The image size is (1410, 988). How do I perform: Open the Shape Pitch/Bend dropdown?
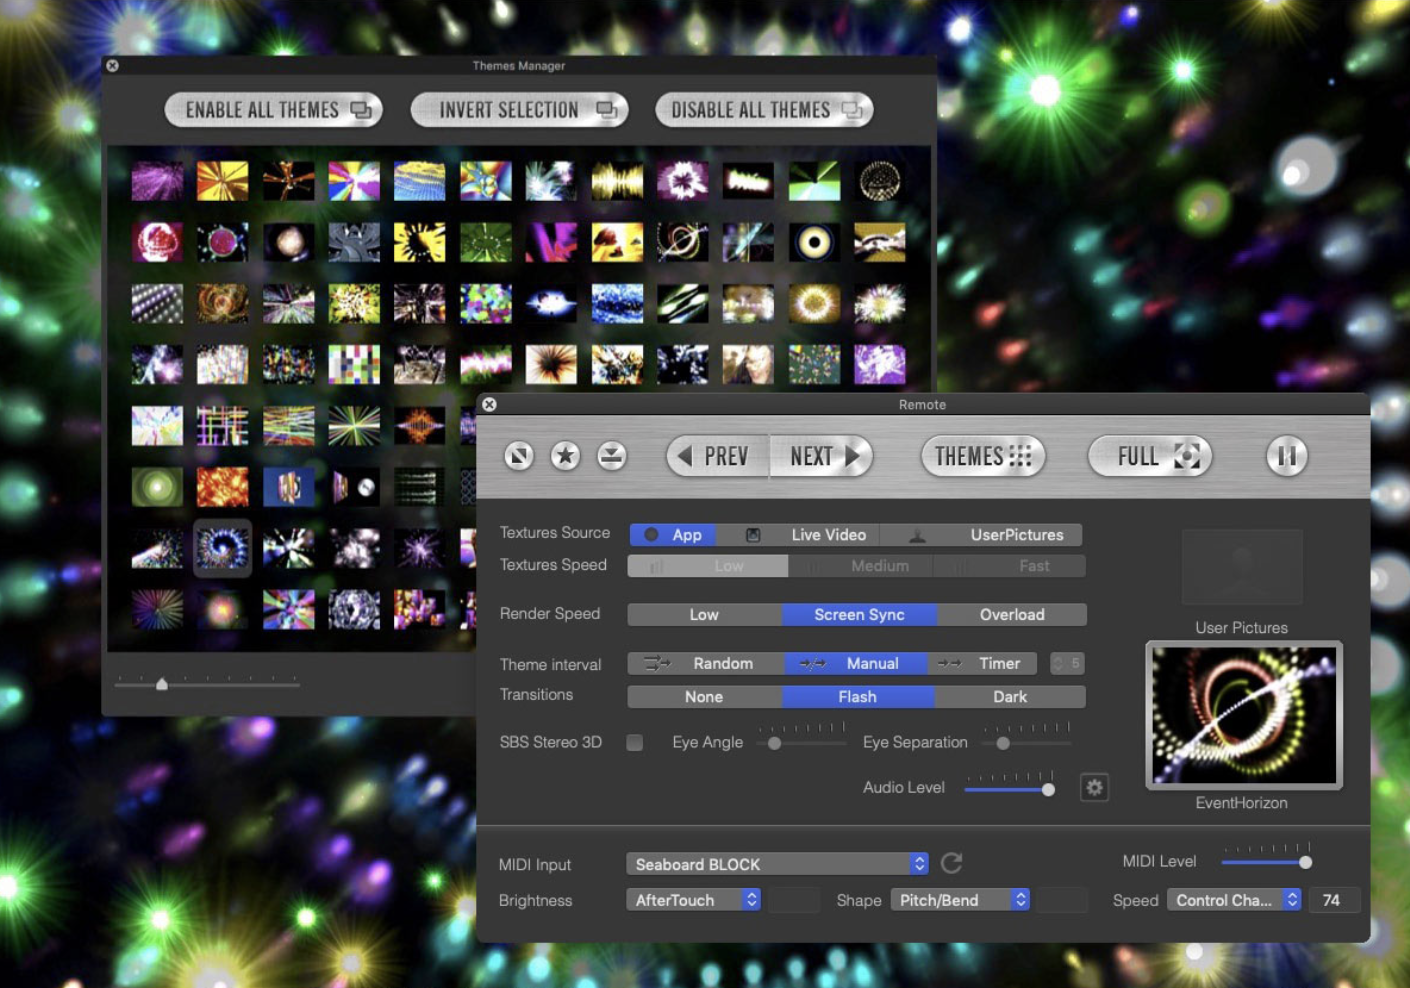[x=960, y=899]
